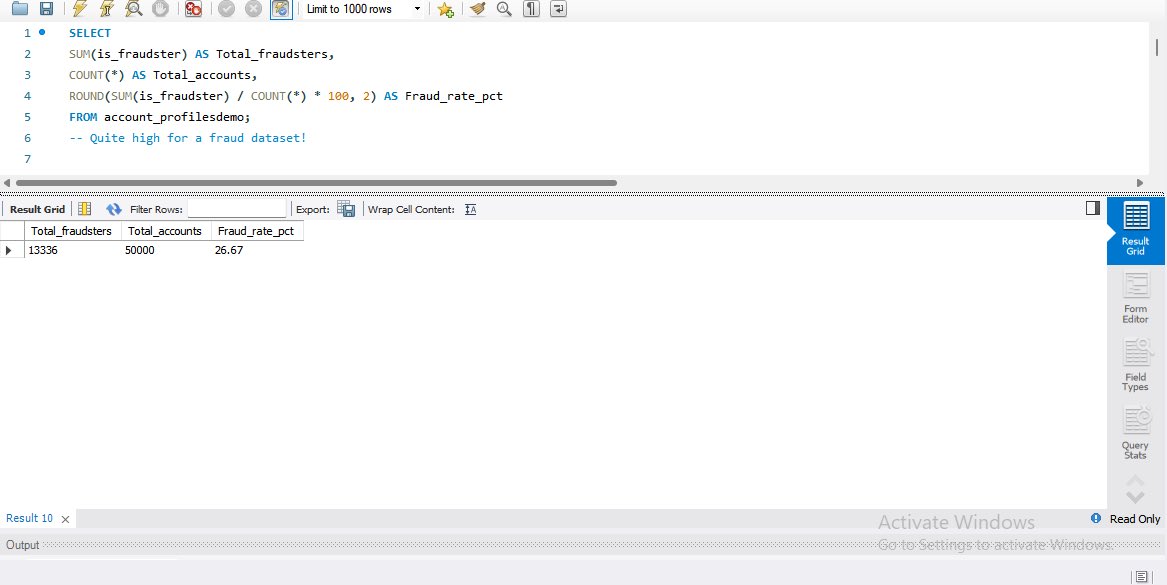The width and height of the screenshot is (1167, 585).
Task: Select the Result 10 tab
Action: tap(30, 518)
